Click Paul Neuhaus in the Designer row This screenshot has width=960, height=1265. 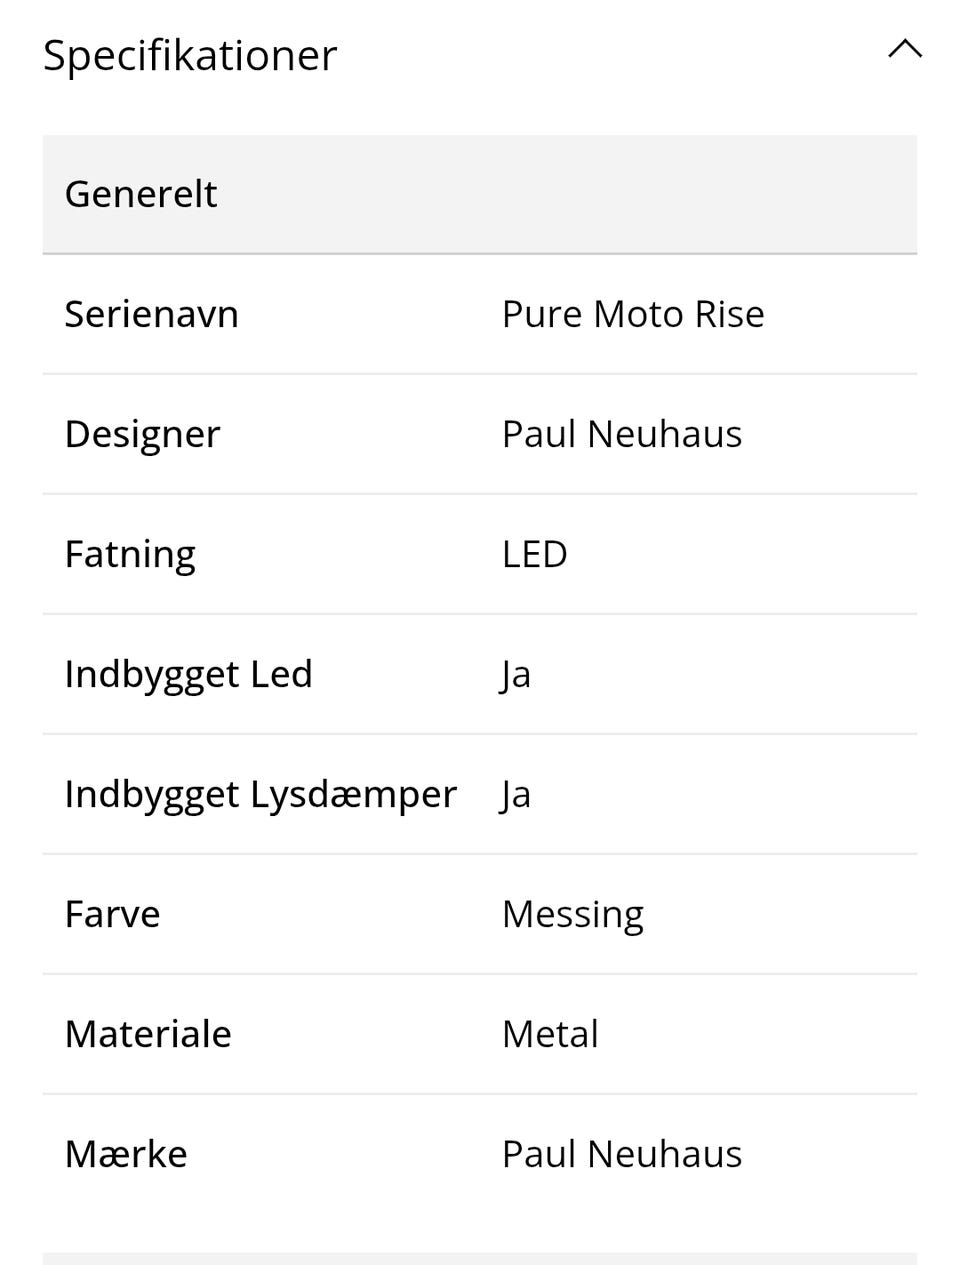(621, 434)
